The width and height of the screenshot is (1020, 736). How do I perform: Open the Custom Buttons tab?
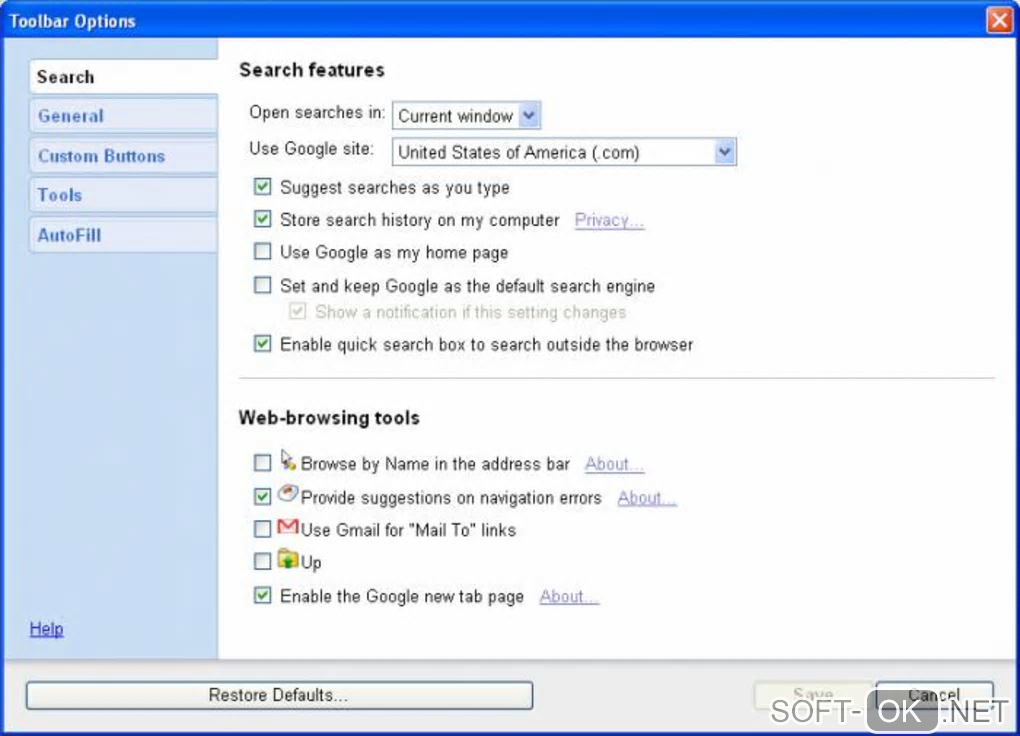(x=124, y=156)
